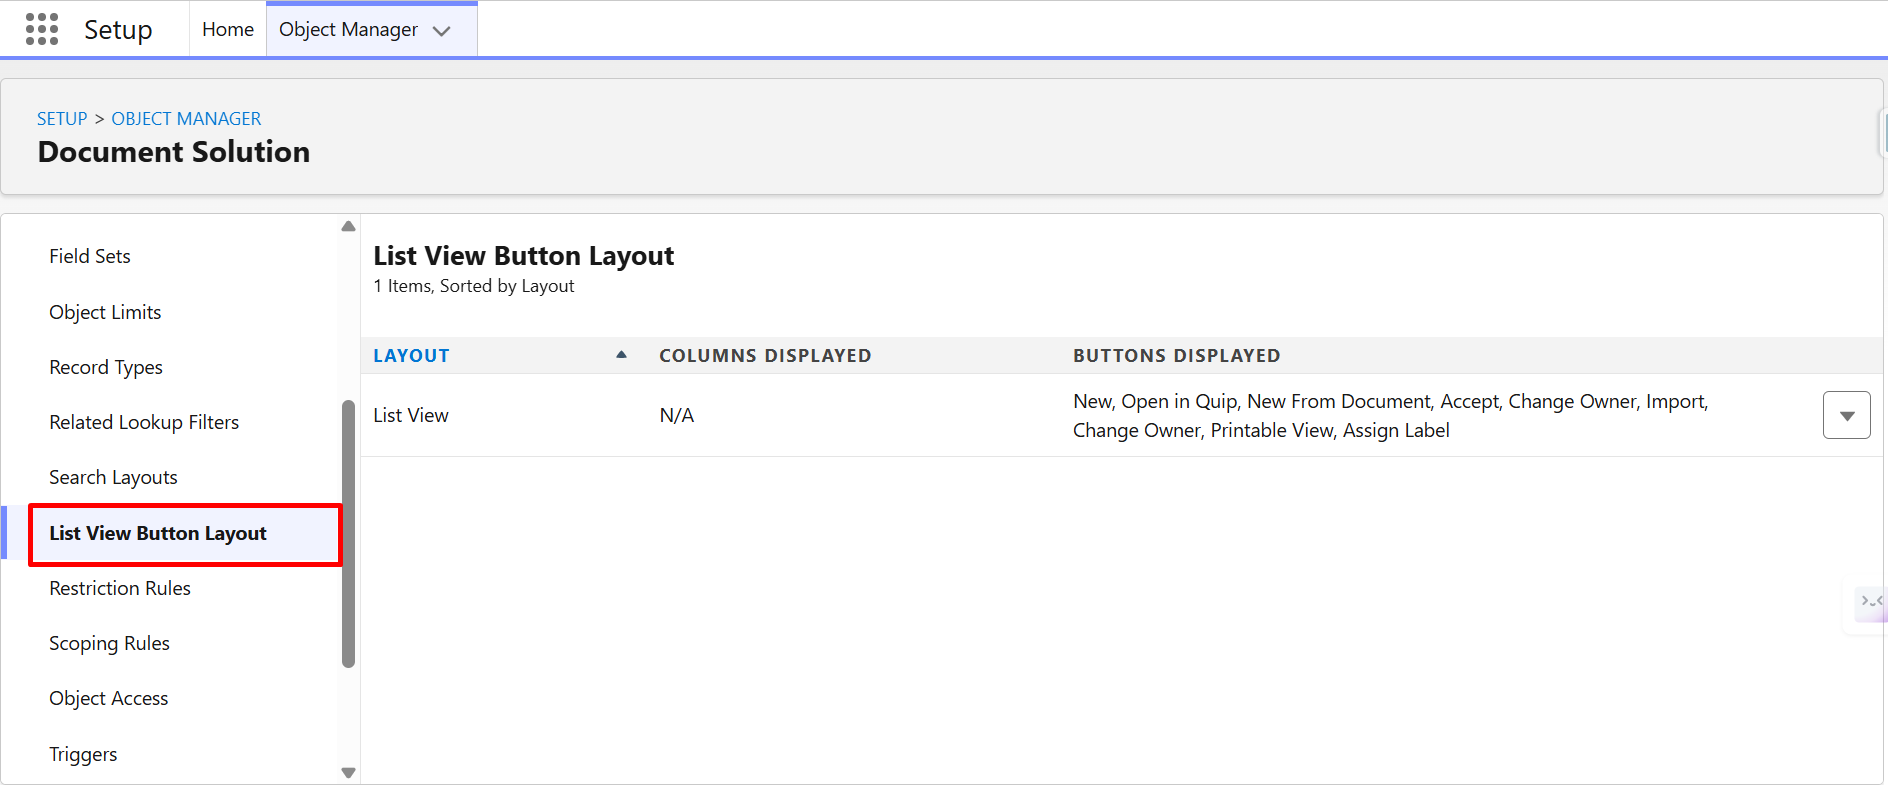Select the Object Manager tab
This screenshot has height=787, width=1888.
pyautogui.click(x=348, y=30)
